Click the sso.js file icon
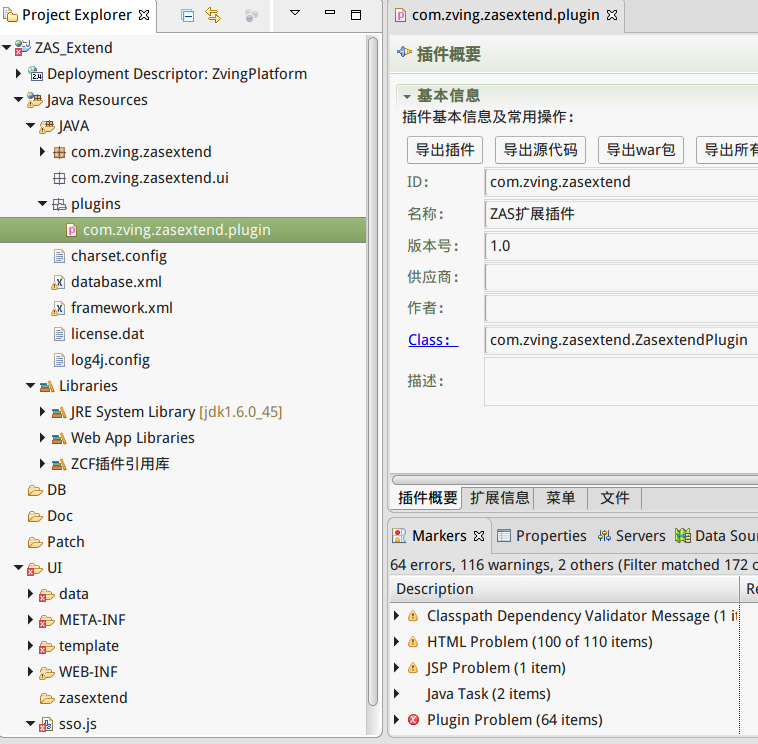758x744 pixels. 46,724
